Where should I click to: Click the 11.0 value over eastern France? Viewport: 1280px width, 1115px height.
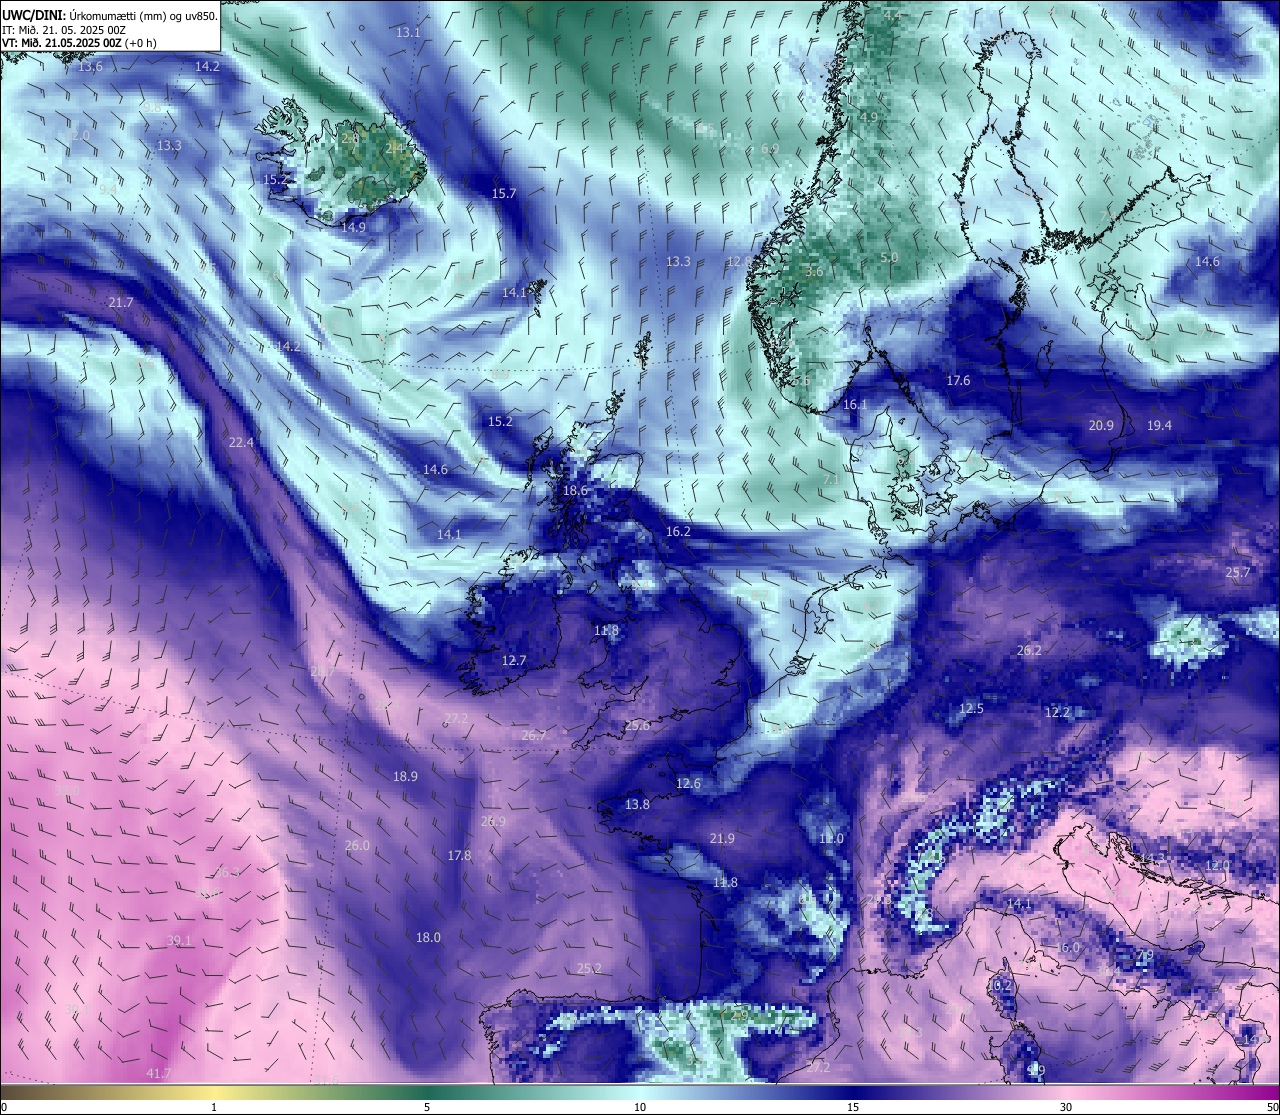pos(832,838)
